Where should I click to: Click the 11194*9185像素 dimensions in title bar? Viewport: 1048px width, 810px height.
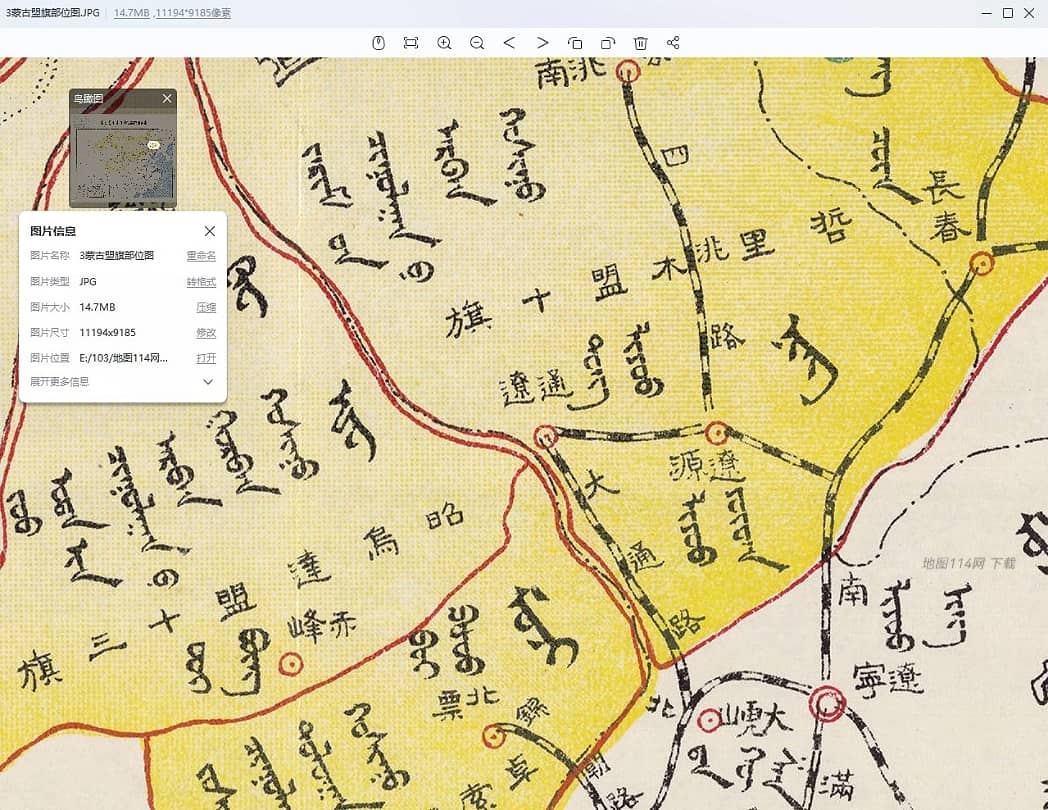[x=193, y=13]
